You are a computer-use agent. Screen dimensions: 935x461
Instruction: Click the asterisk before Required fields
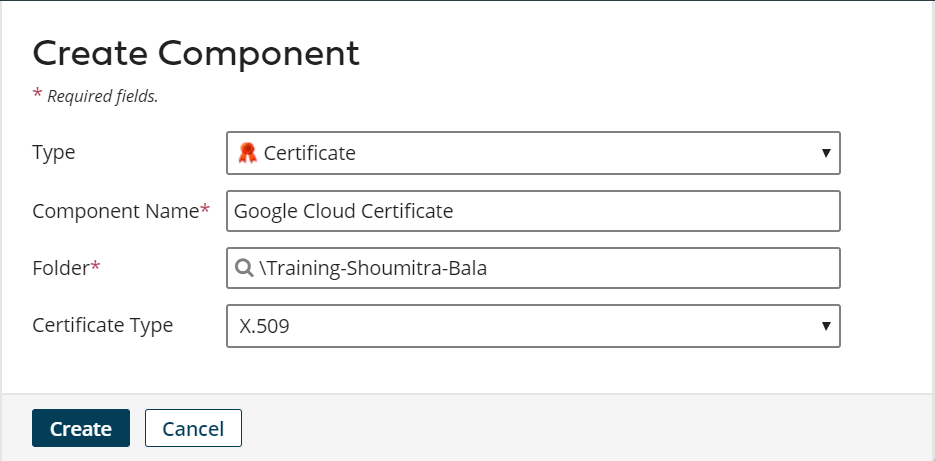click(38, 94)
